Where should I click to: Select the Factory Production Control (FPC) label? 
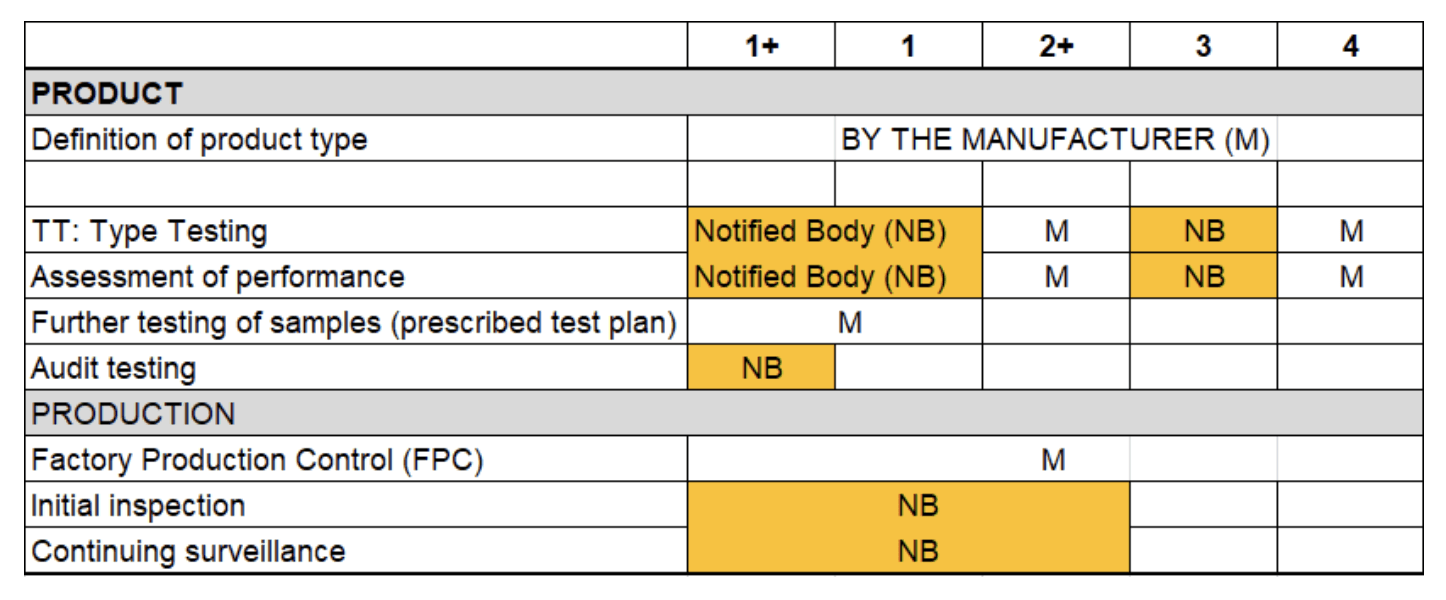tap(257, 460)
